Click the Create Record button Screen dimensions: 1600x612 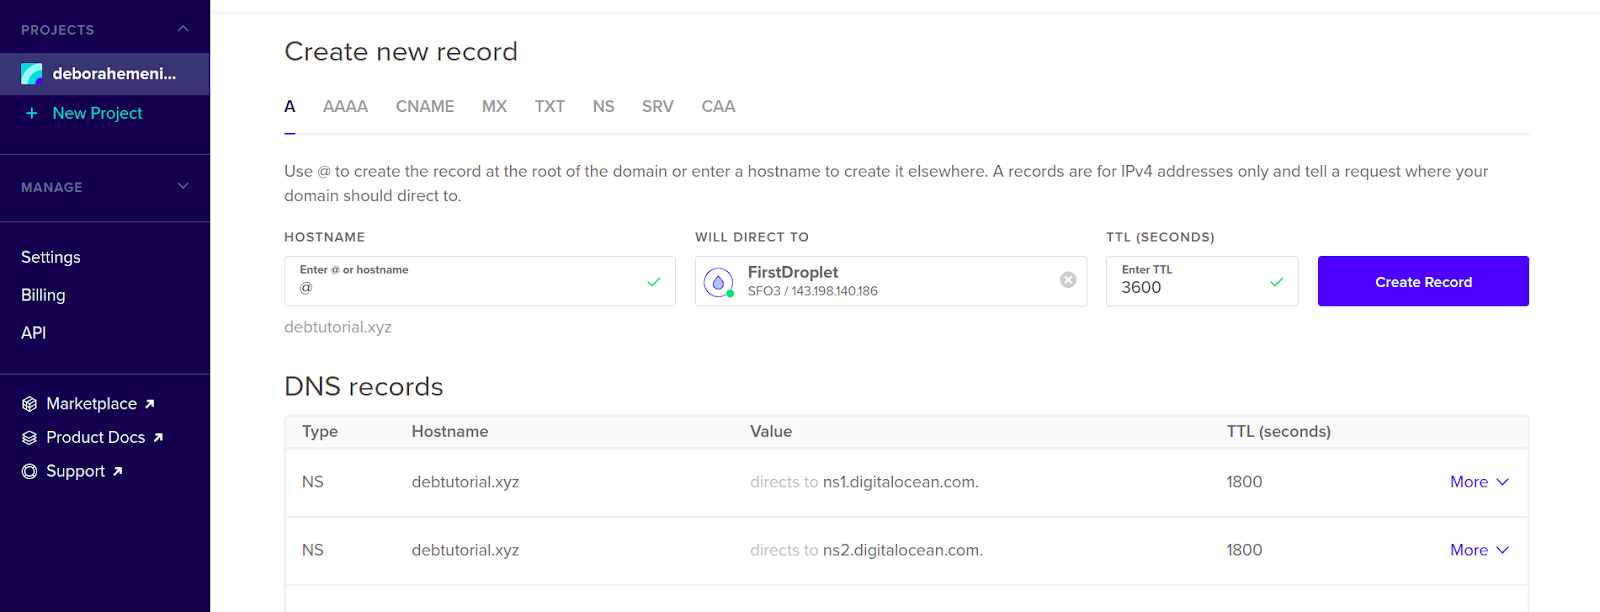(1423, 281)
